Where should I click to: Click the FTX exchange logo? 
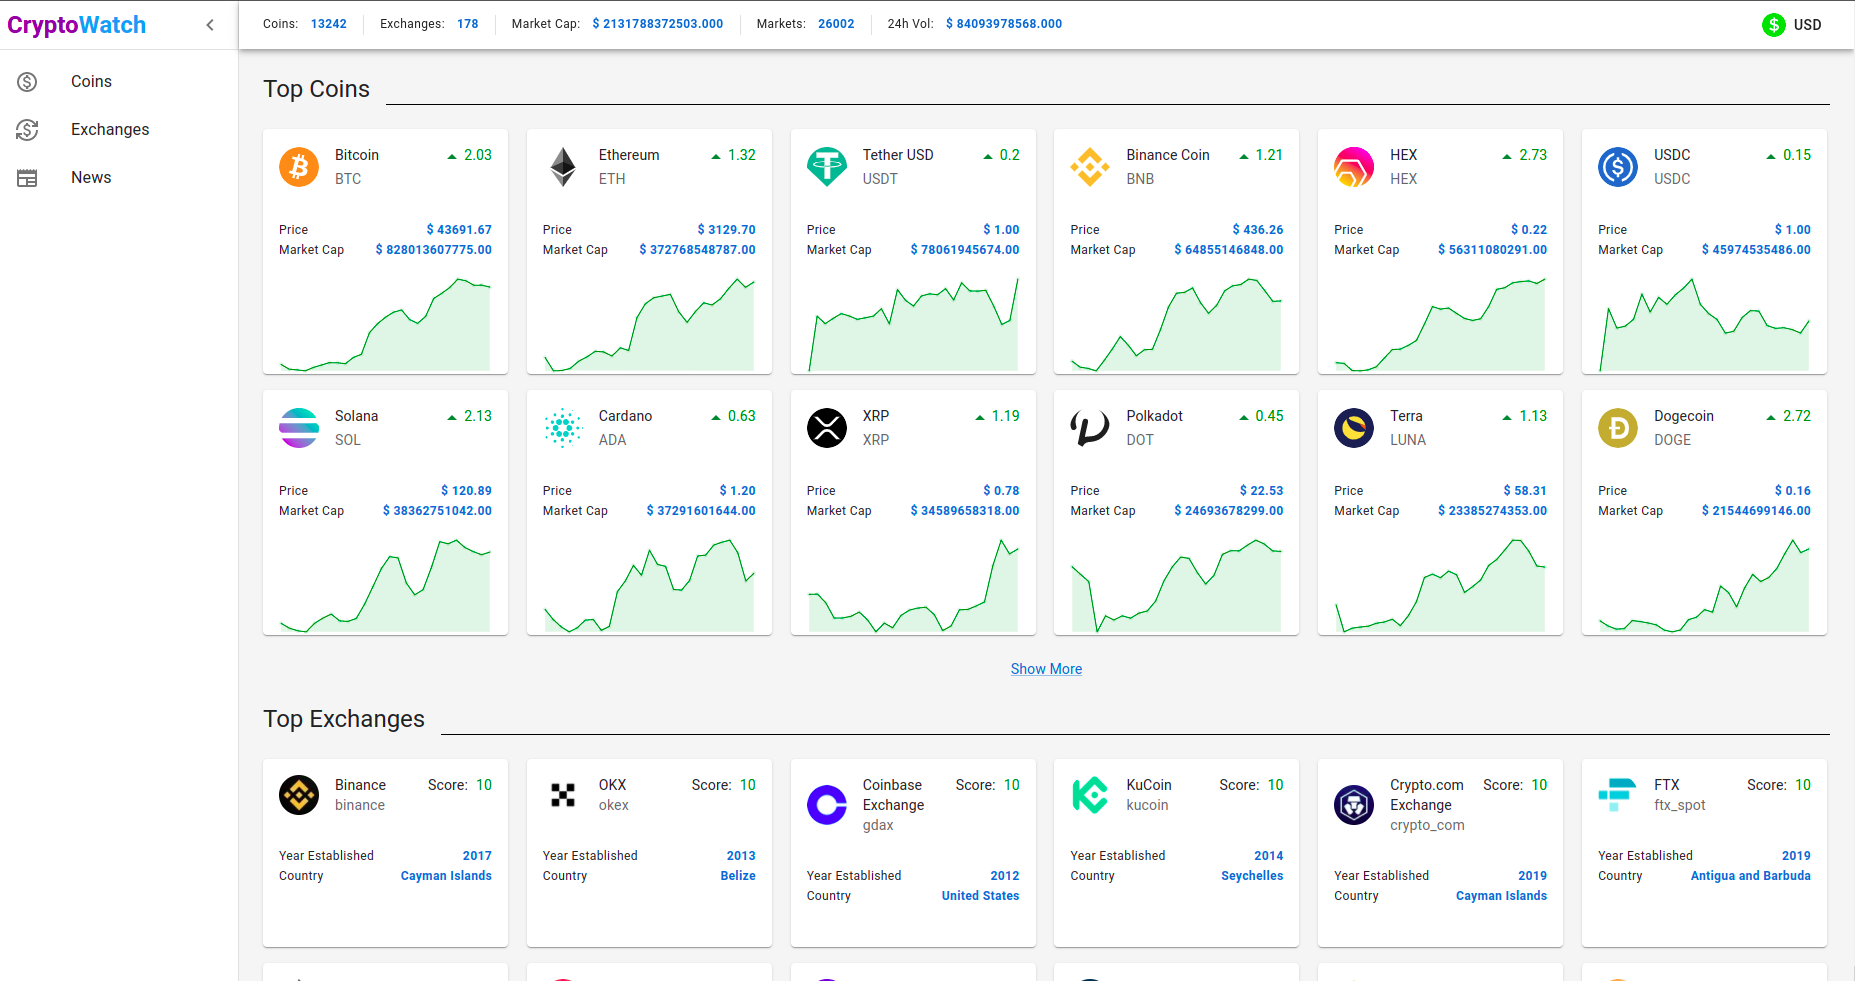coord(1617,795)
